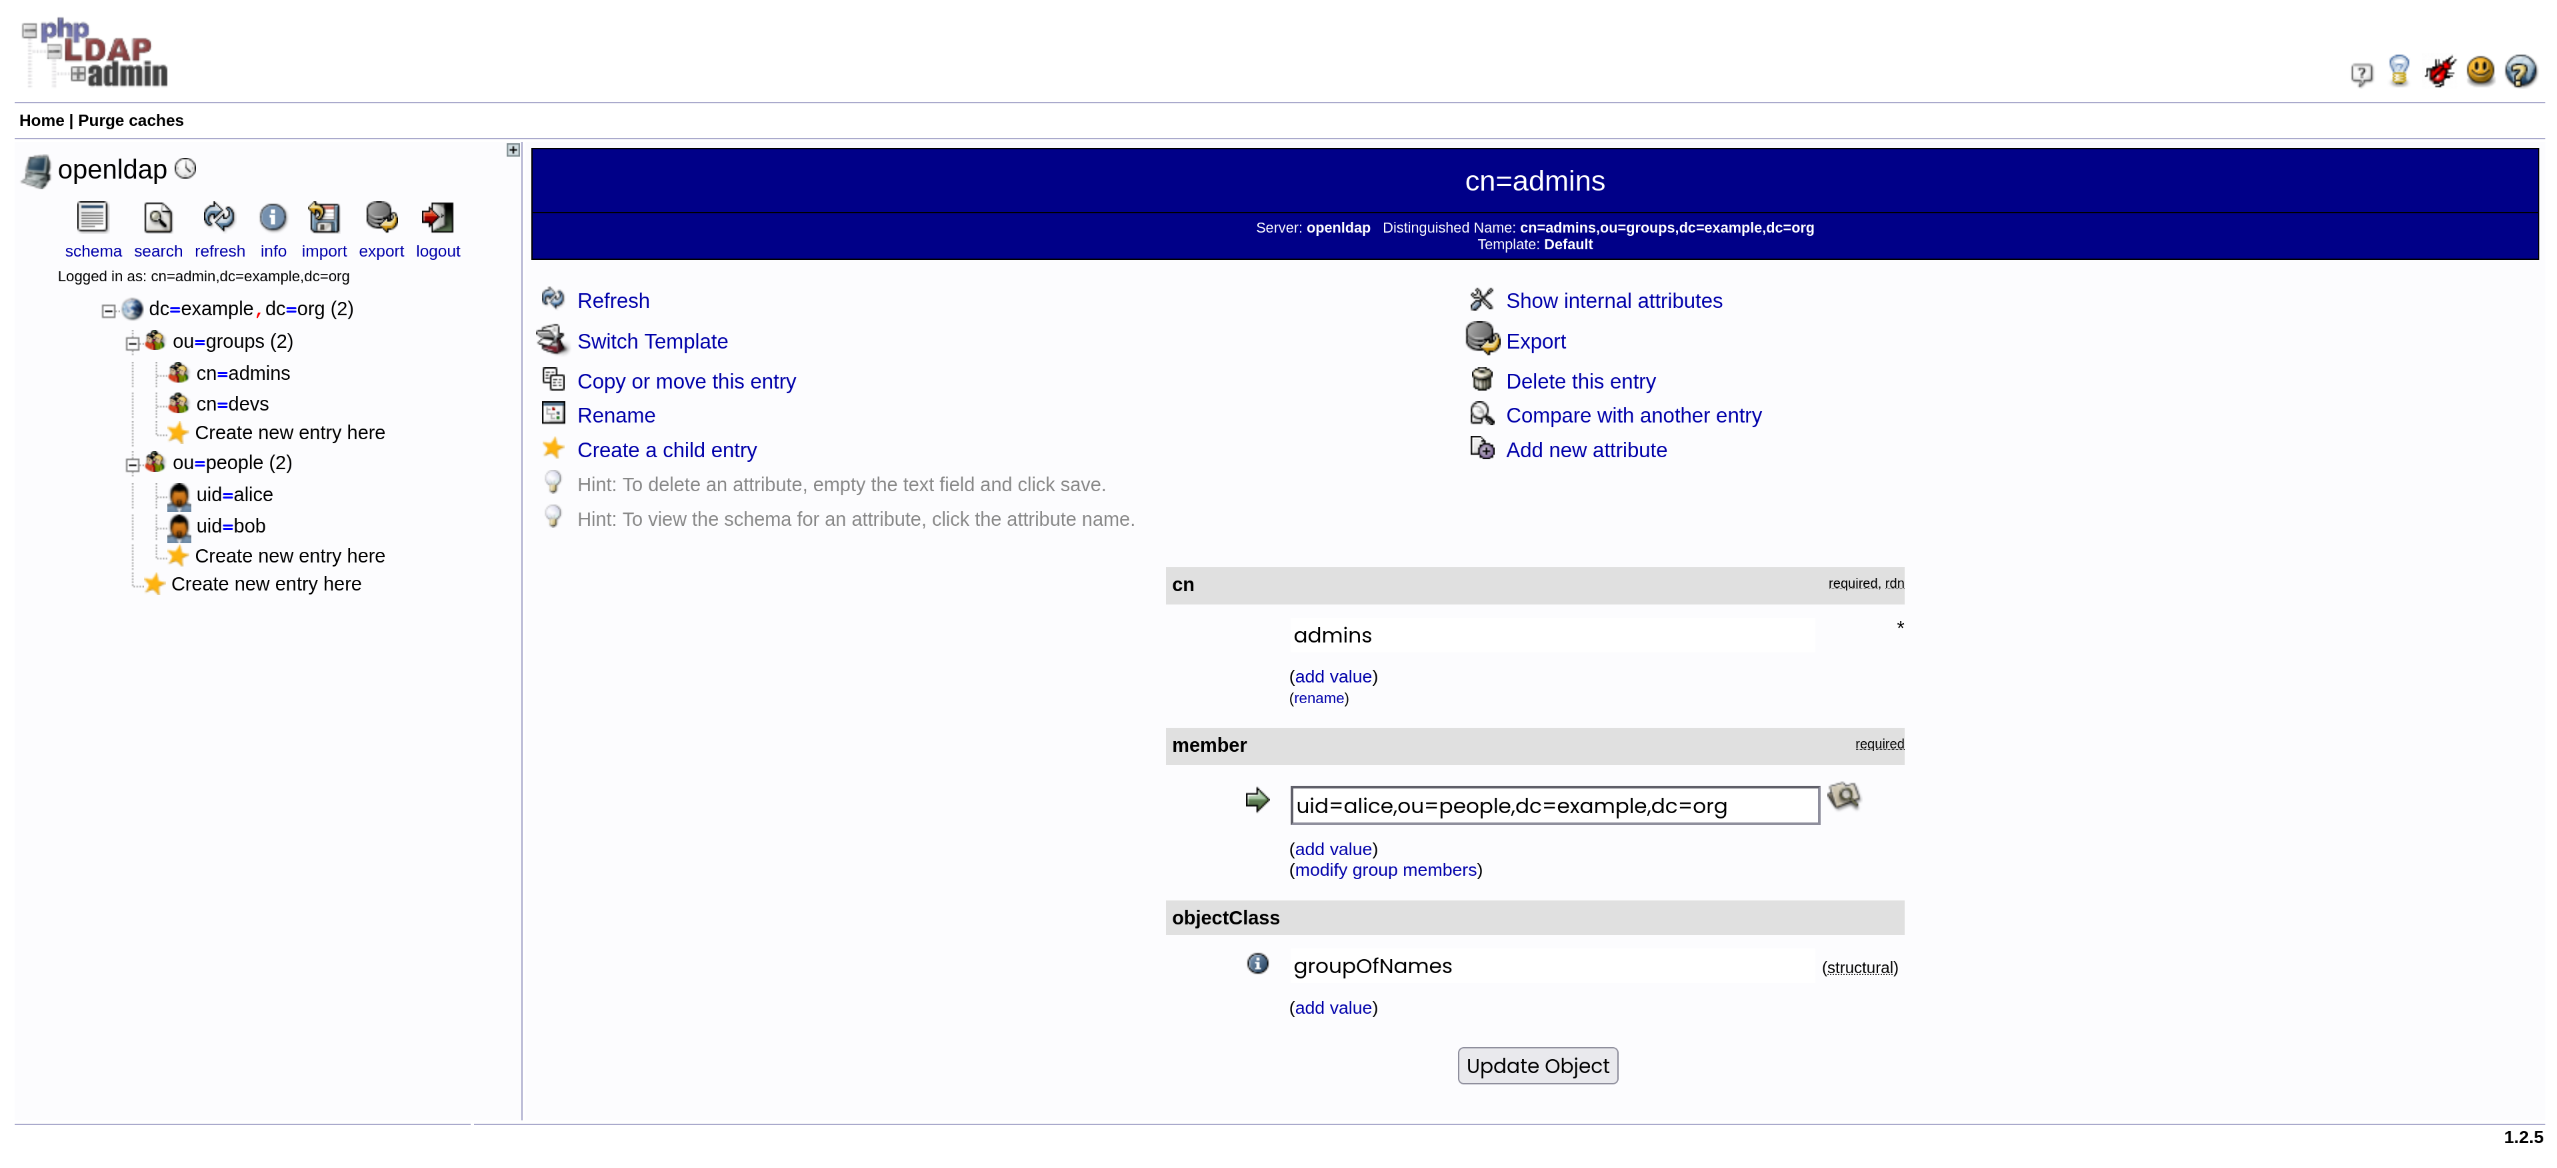Click into the member DN text field
Image resolution: width=2557 pixels, height=1168 pixels.
pos(1553,806)
